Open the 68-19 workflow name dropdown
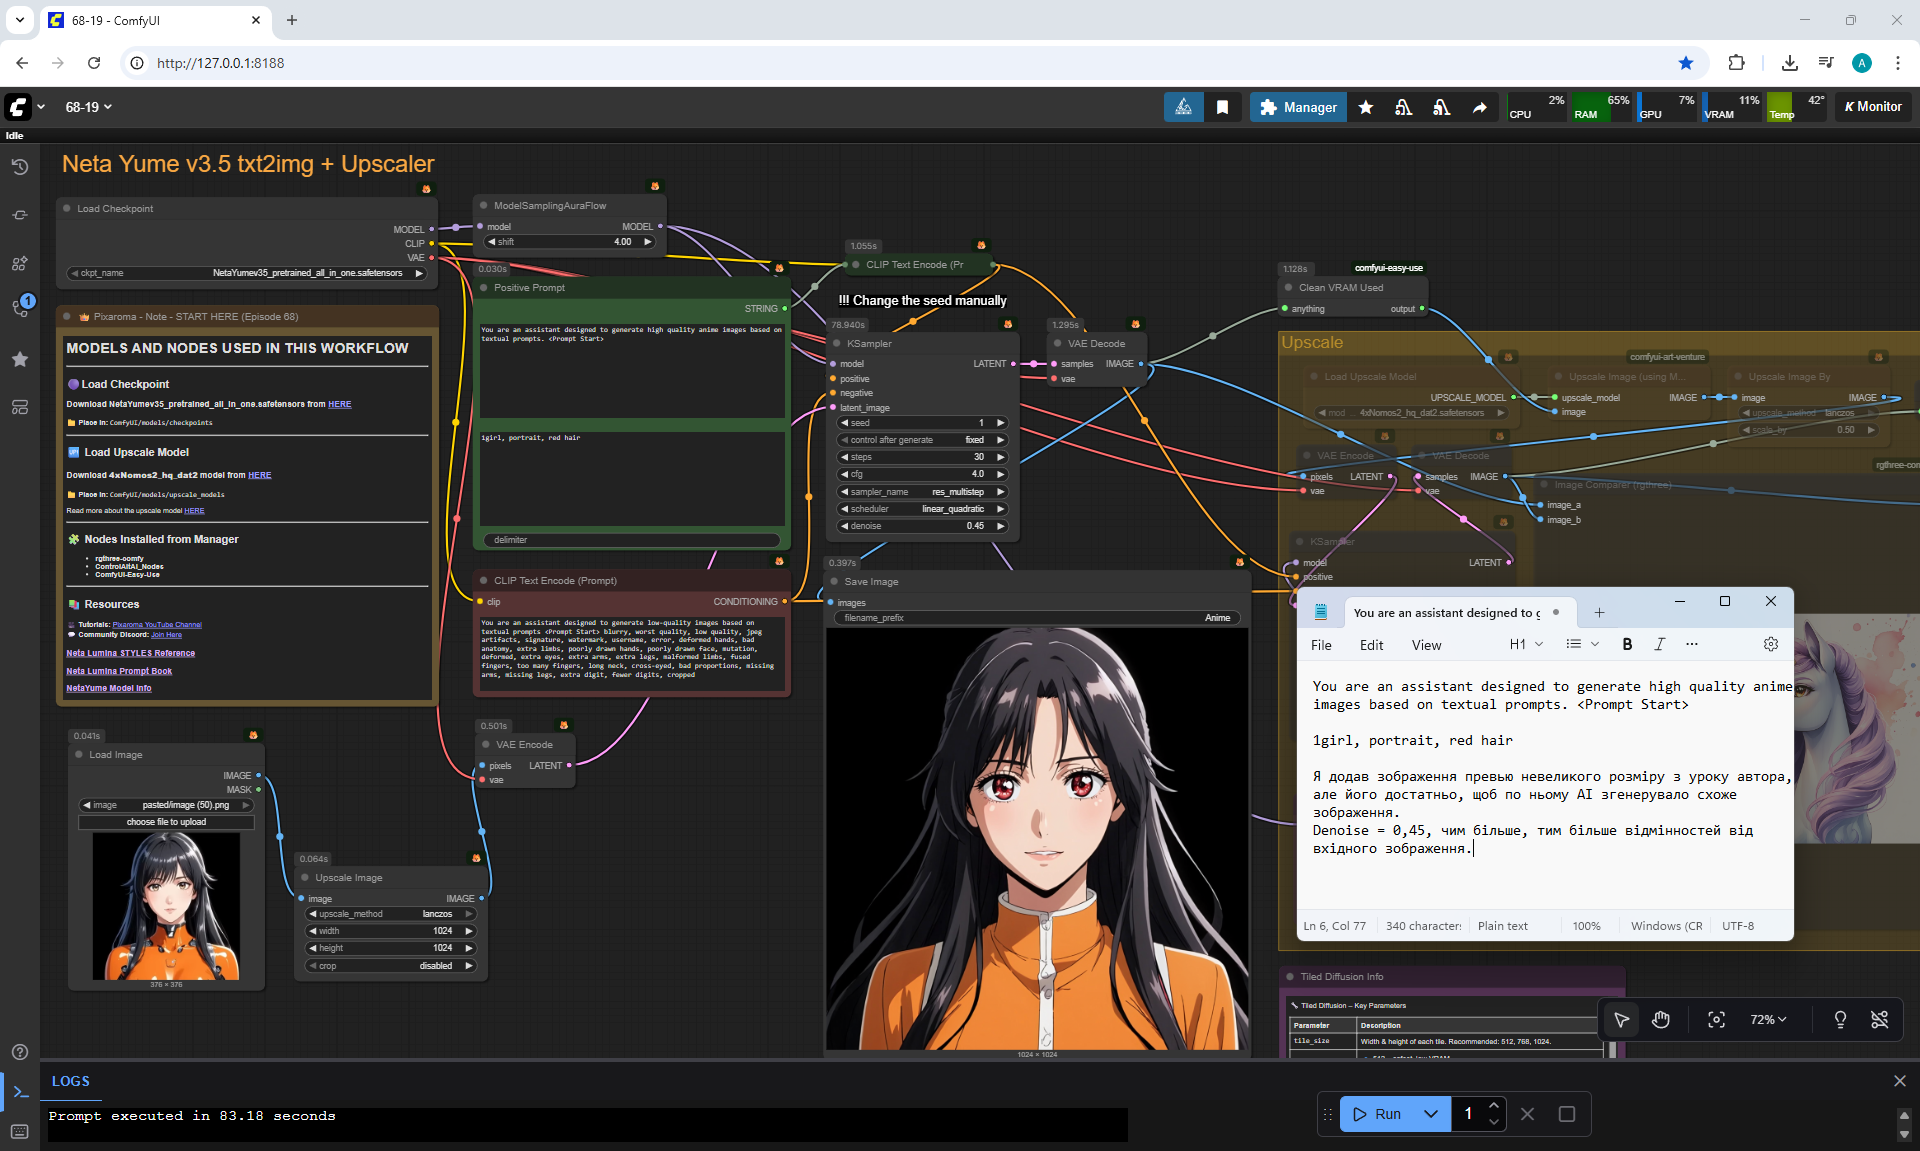The height and width of the screenshot is (1151, 1920). point(89,107)
